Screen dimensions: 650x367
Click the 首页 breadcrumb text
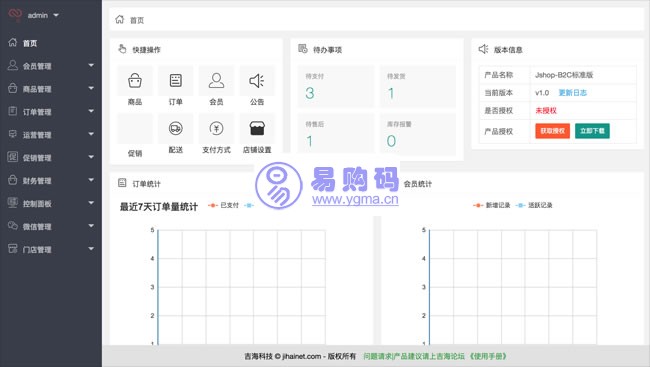click(137, 20)
